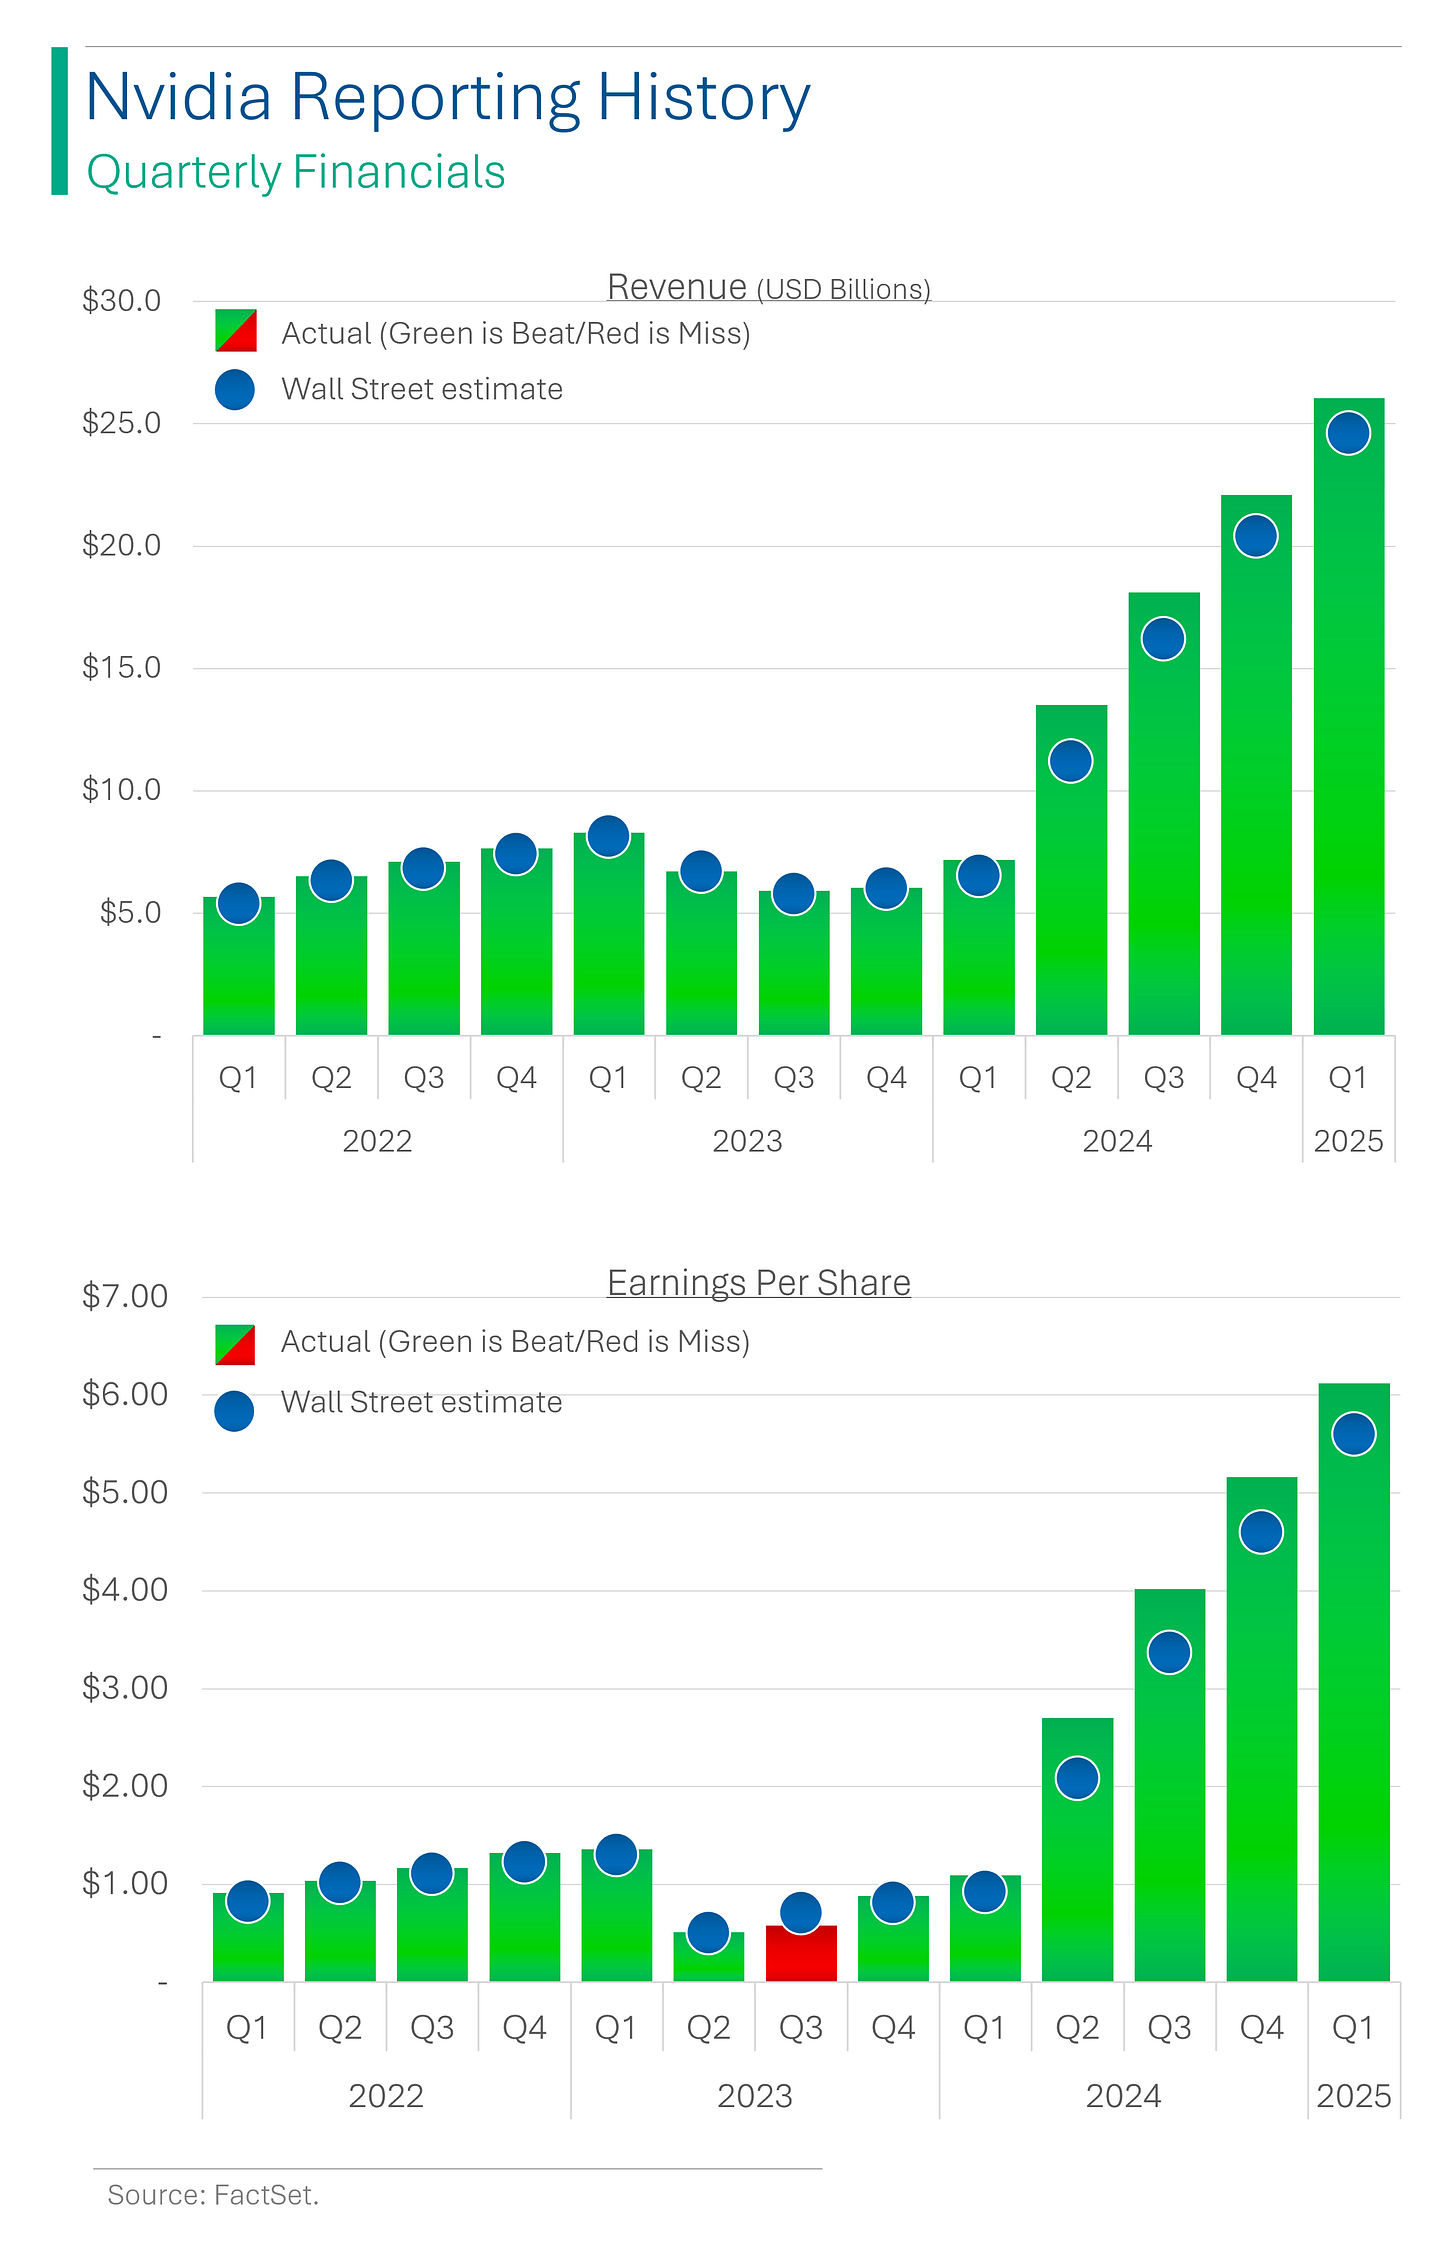Click the Q4 2022 EPS estimate dot
Viewport: 1456px width, 2256px height.
pyautogui.click(x=524, y=1862)
